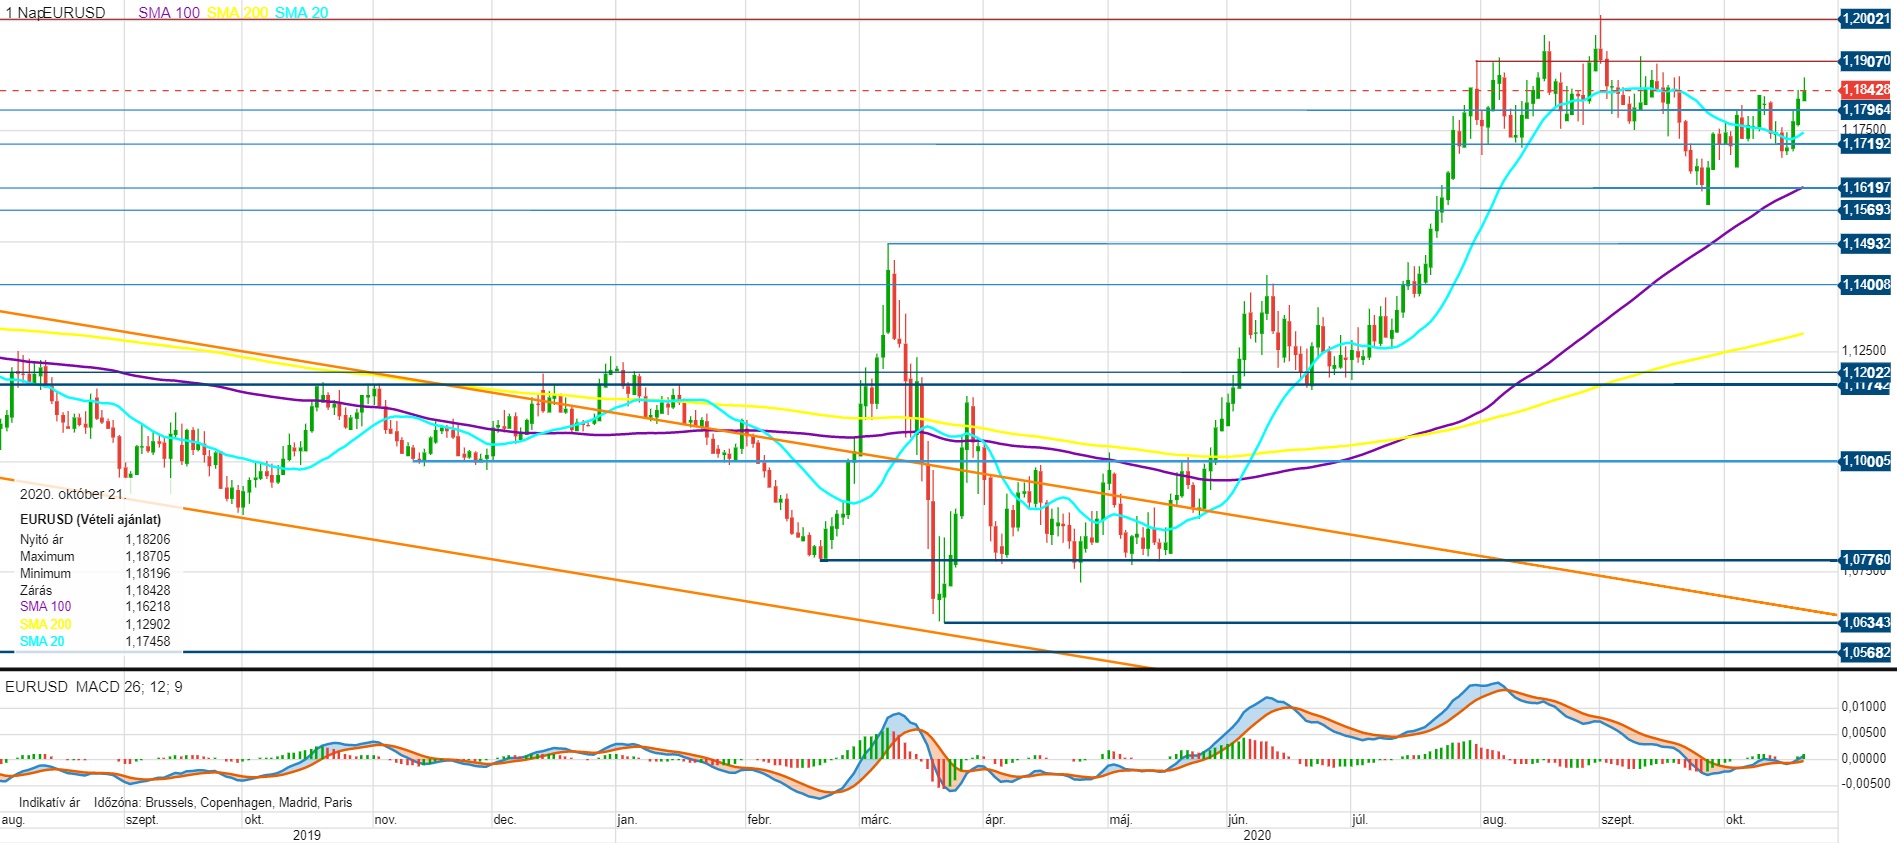
Task: Select the 1,05682 price level label
Action: click(x=1866, y=653)
